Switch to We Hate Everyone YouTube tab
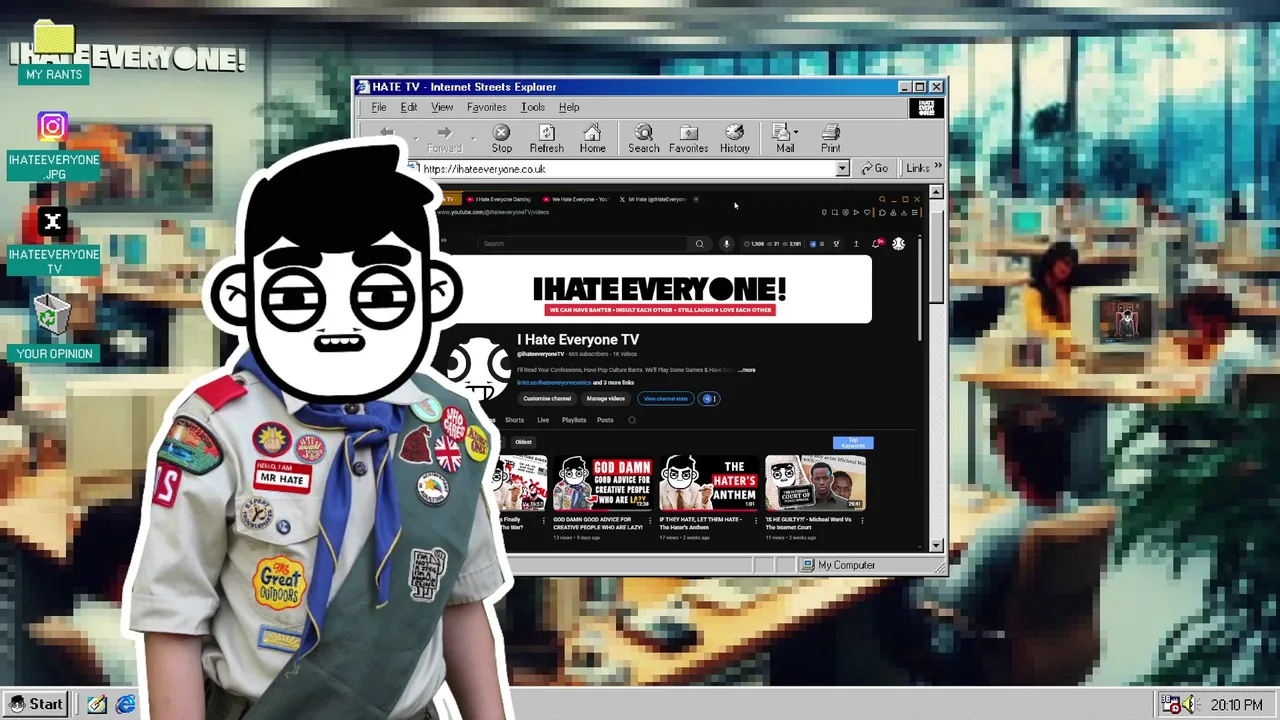1280x720 pixels. [x=575, y=199]
